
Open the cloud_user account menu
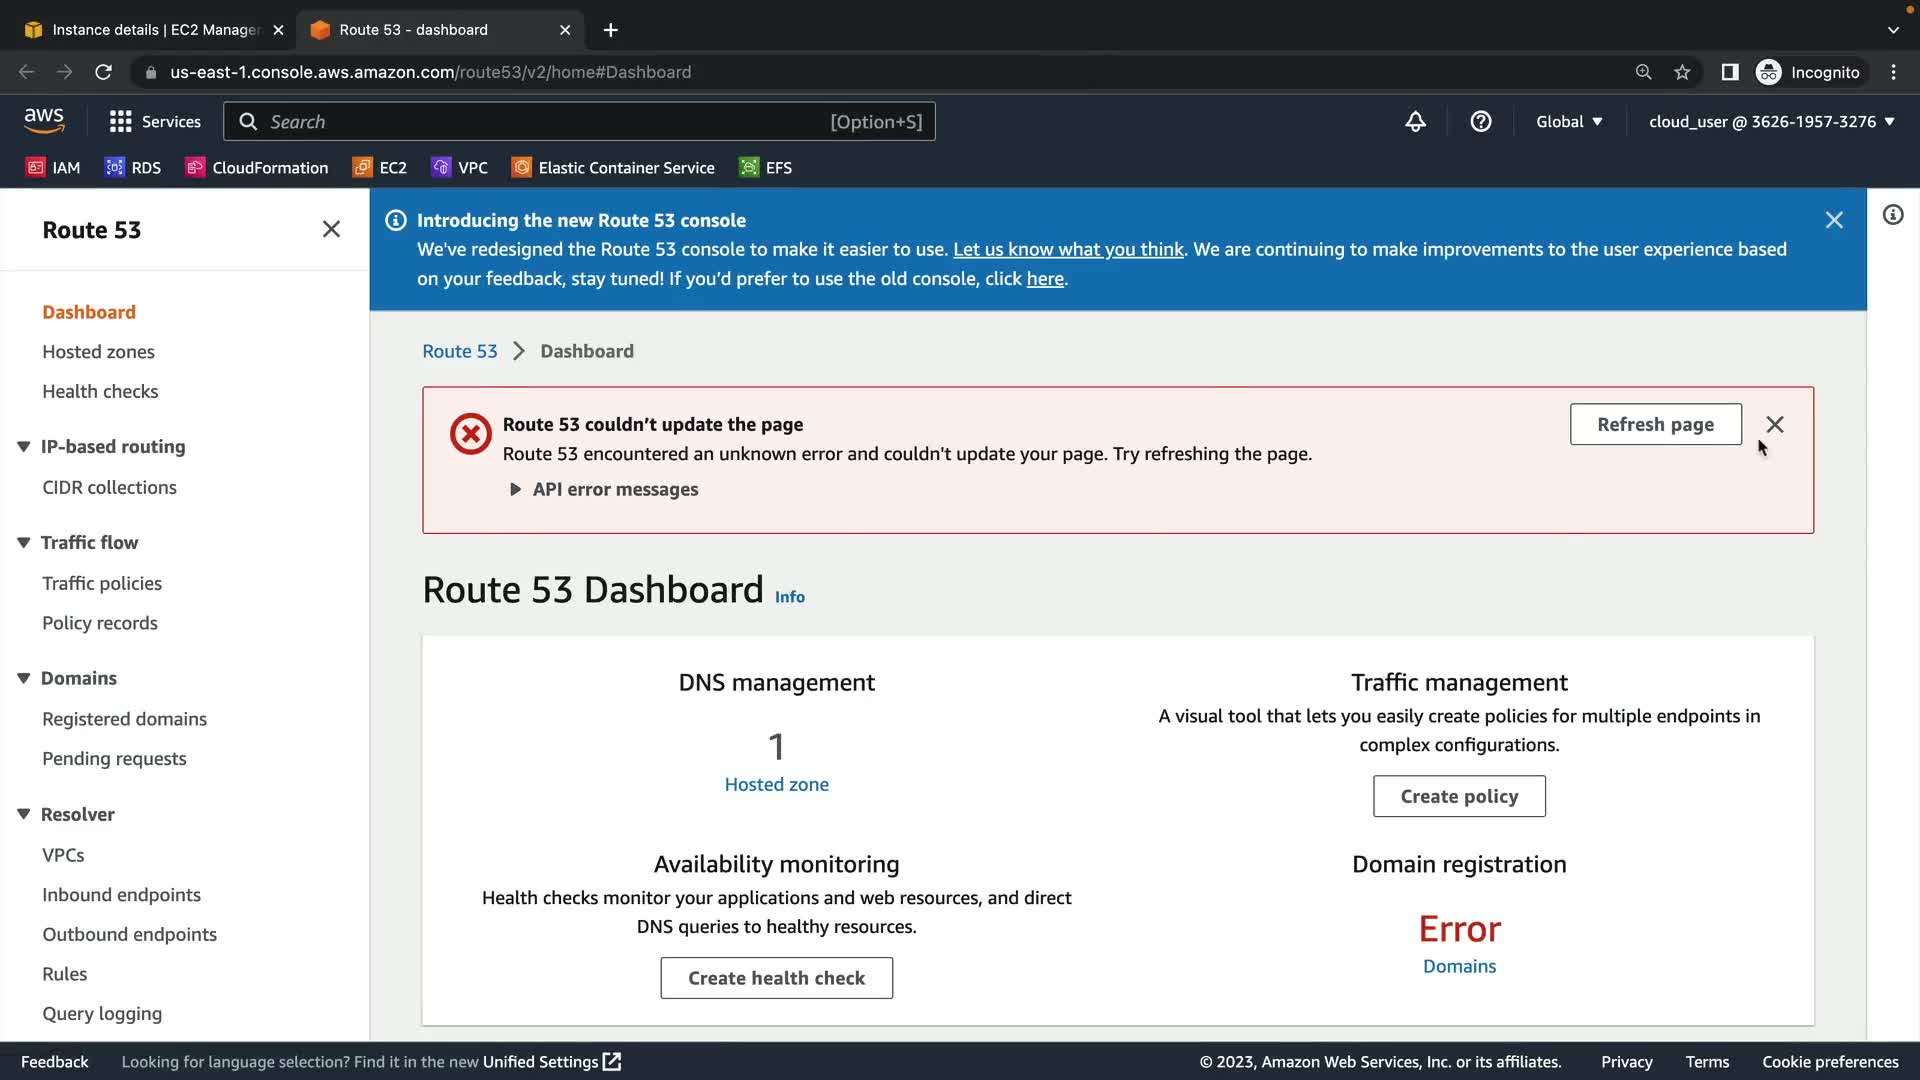[x=1771, y=121]
